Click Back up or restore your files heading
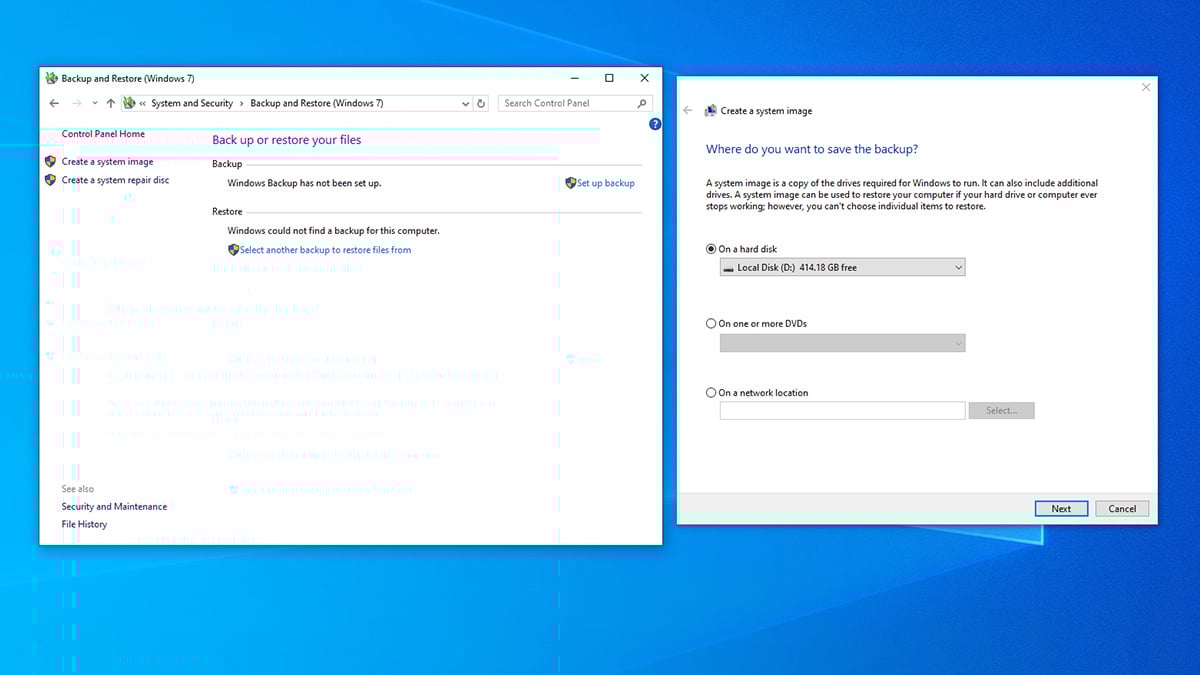The width and height of the screenshot is (1200, 675). 287,140
